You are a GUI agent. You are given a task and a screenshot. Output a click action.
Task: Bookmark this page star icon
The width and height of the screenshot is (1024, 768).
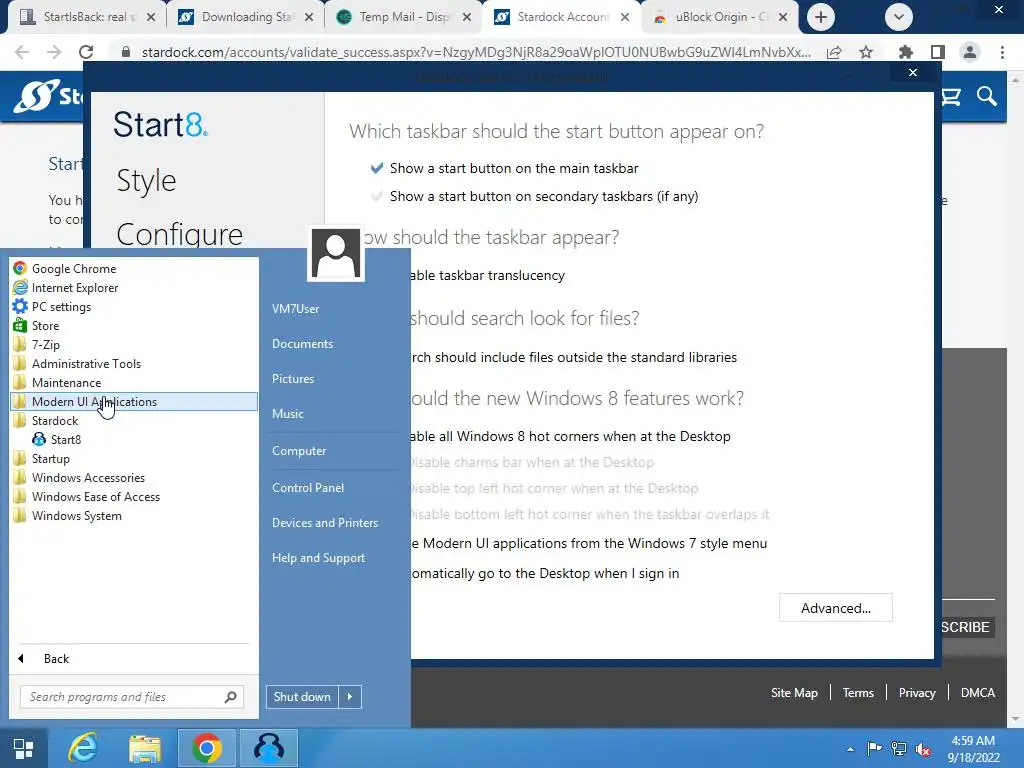(x=866, y=52)
